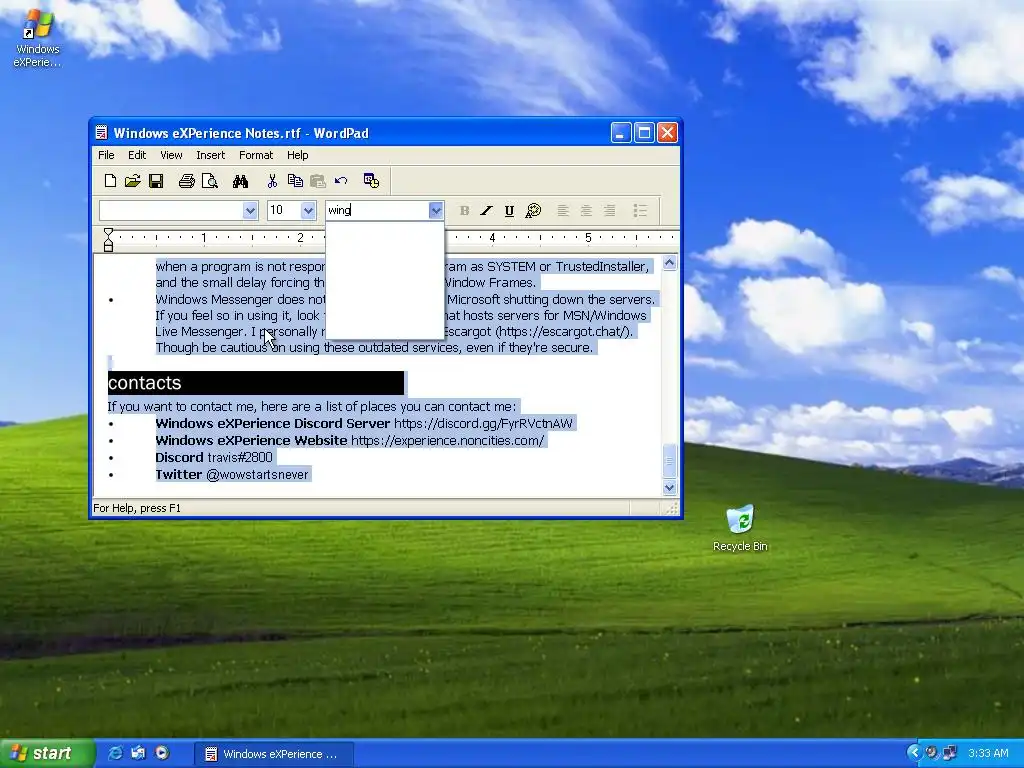
Task: Click the vertical scrollbar thumb
Action: (x=669, y=461)
